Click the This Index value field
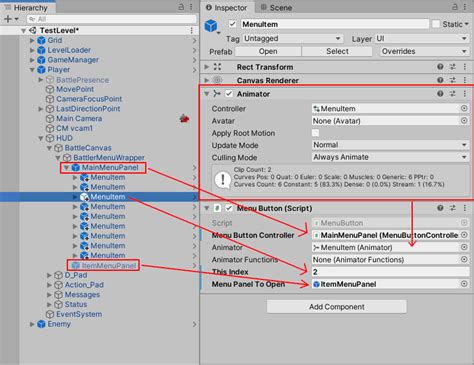474x365 pixels. point(390,272)
